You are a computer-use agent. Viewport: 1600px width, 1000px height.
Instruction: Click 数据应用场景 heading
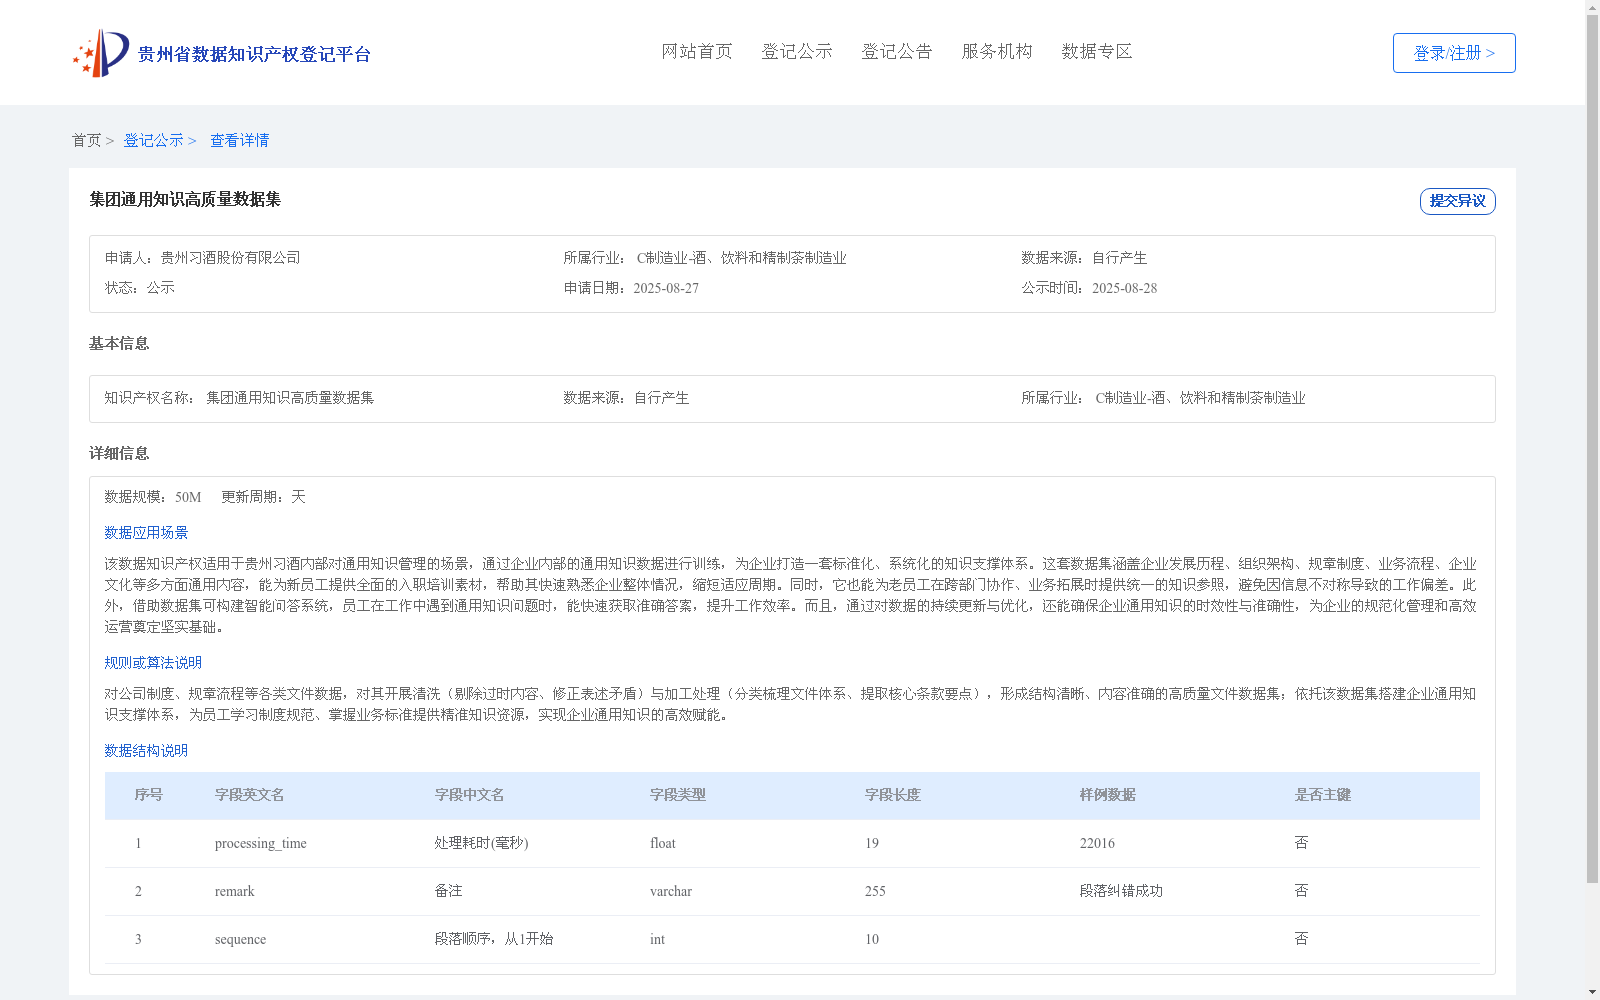click(x=146, y=532)
